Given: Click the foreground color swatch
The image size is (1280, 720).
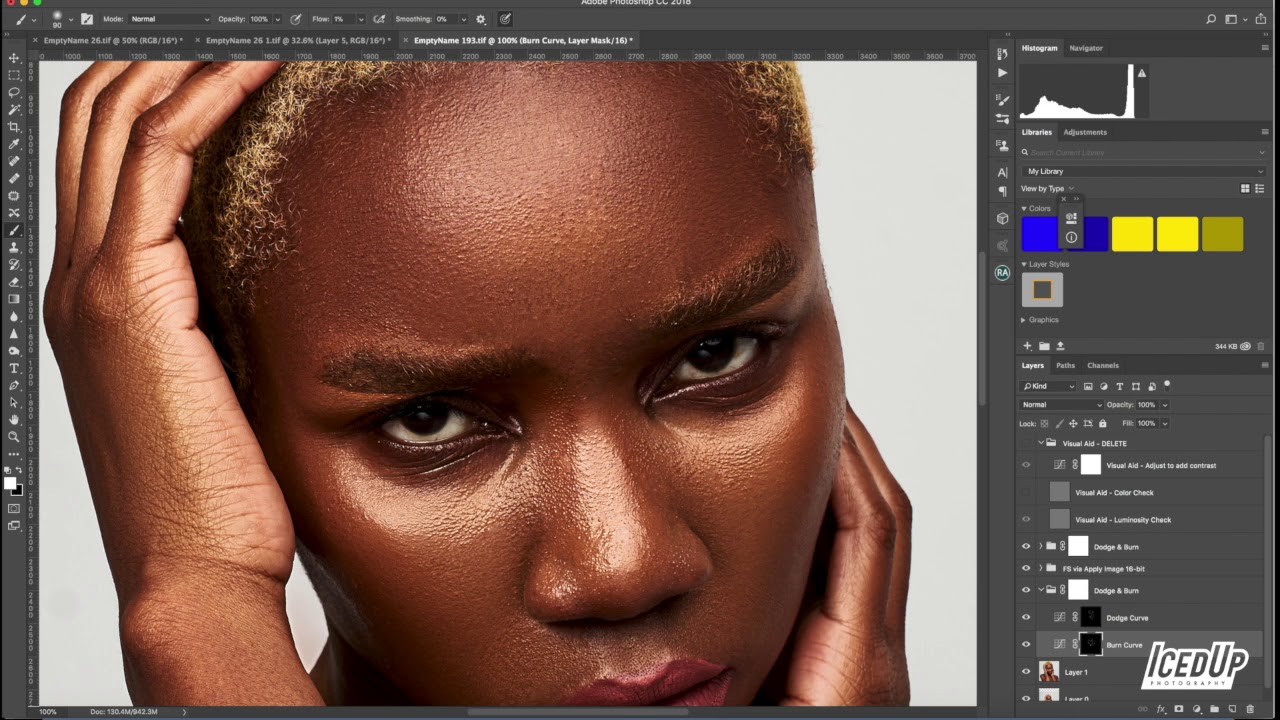Looking at the screenshot, I should pyautogui.click(x=10, y=484).
